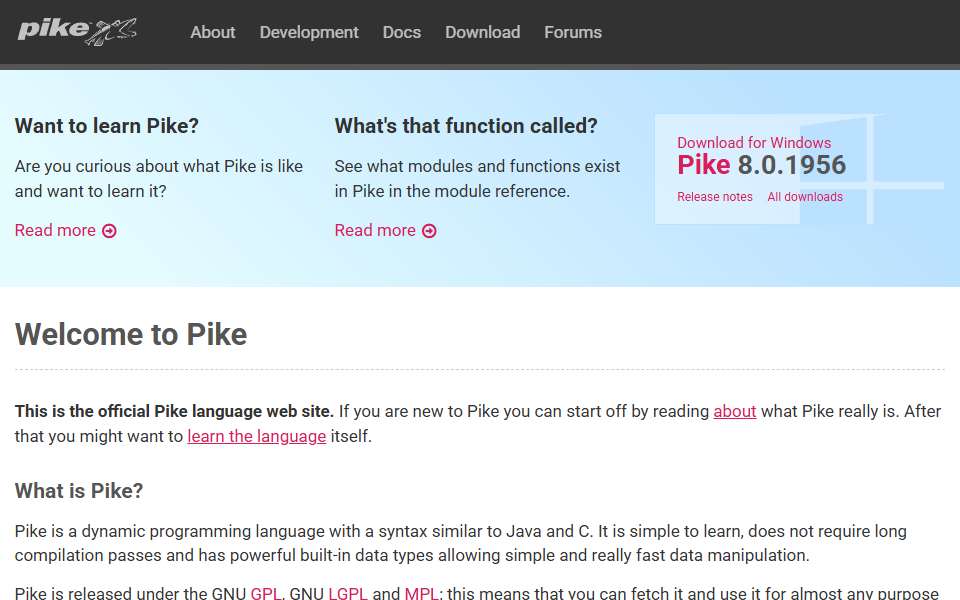Open the Release notes link
Viewport: 960px width, 600px height.
coord(714,197)
